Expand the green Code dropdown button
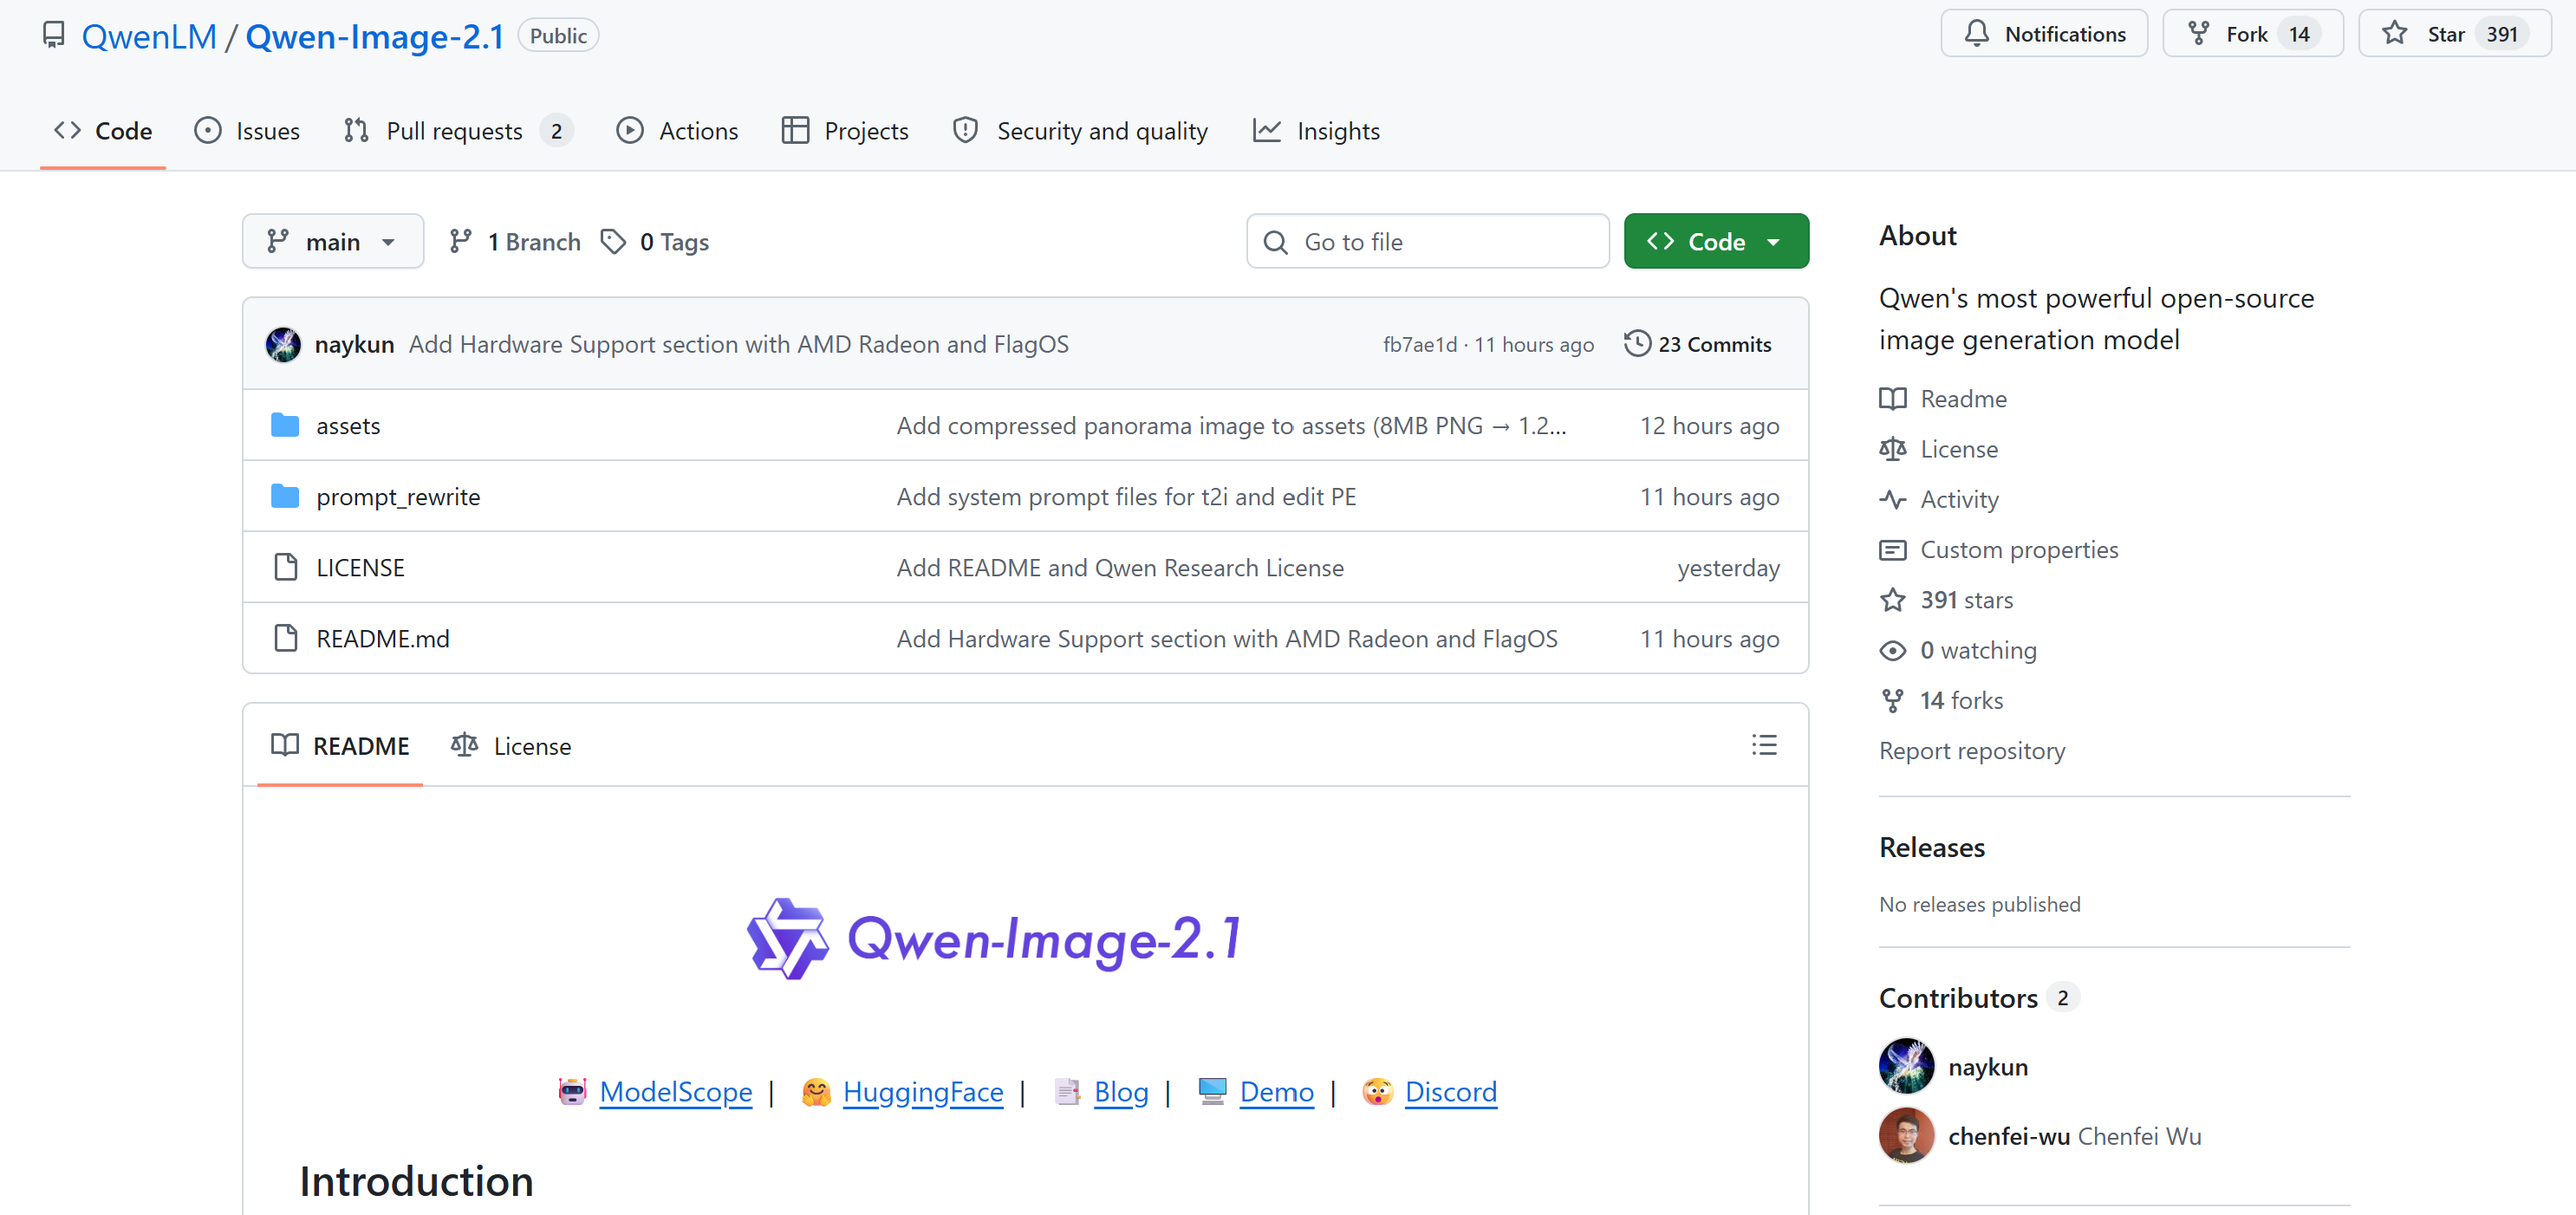This screenshot has height=1215, width=2576. tap(1716, 242)
